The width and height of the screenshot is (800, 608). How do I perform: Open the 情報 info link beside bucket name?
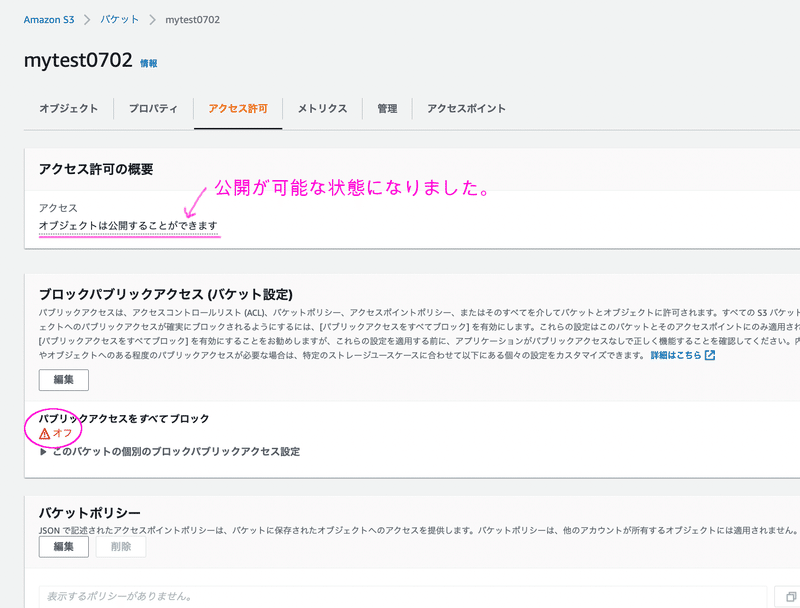pos(148,63)
